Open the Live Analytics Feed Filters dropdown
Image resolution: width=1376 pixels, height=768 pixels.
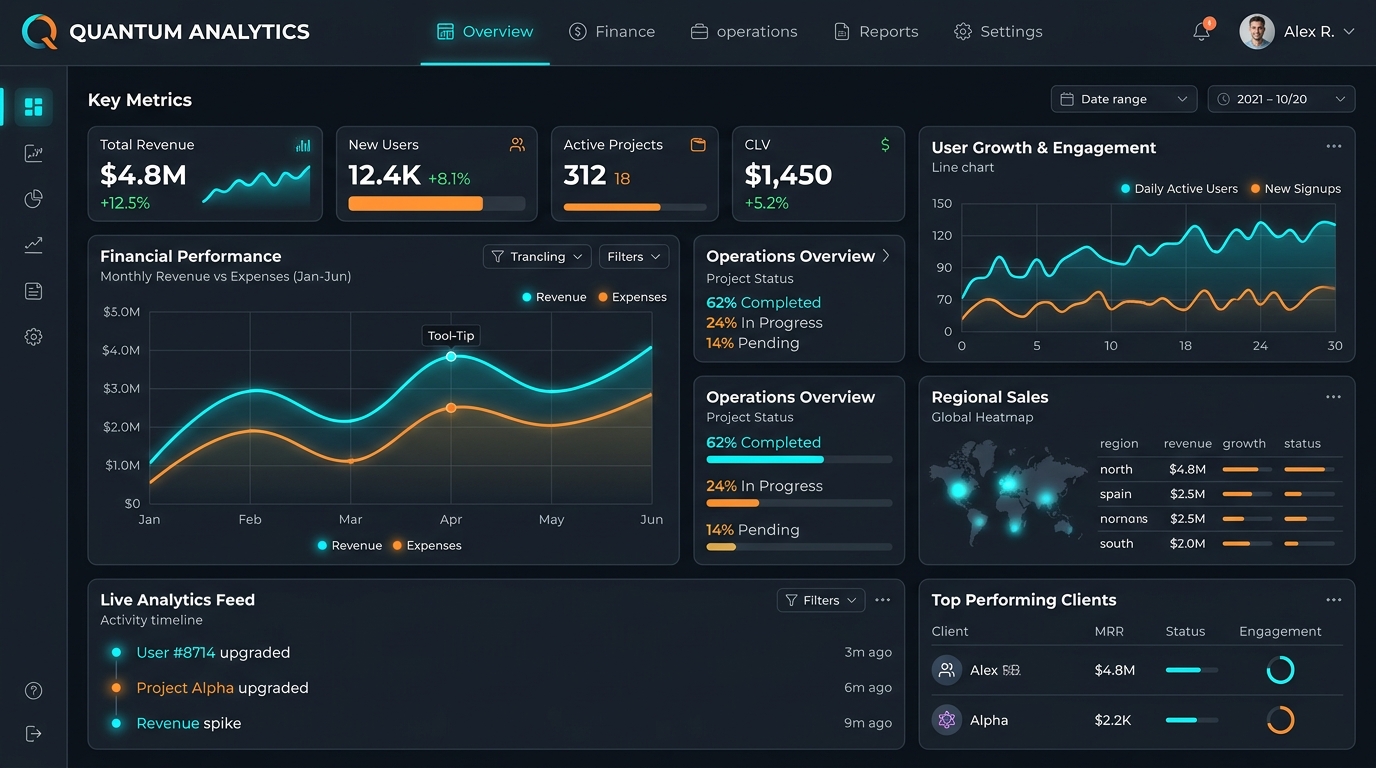pyautogui.click(x=821, y=600)
